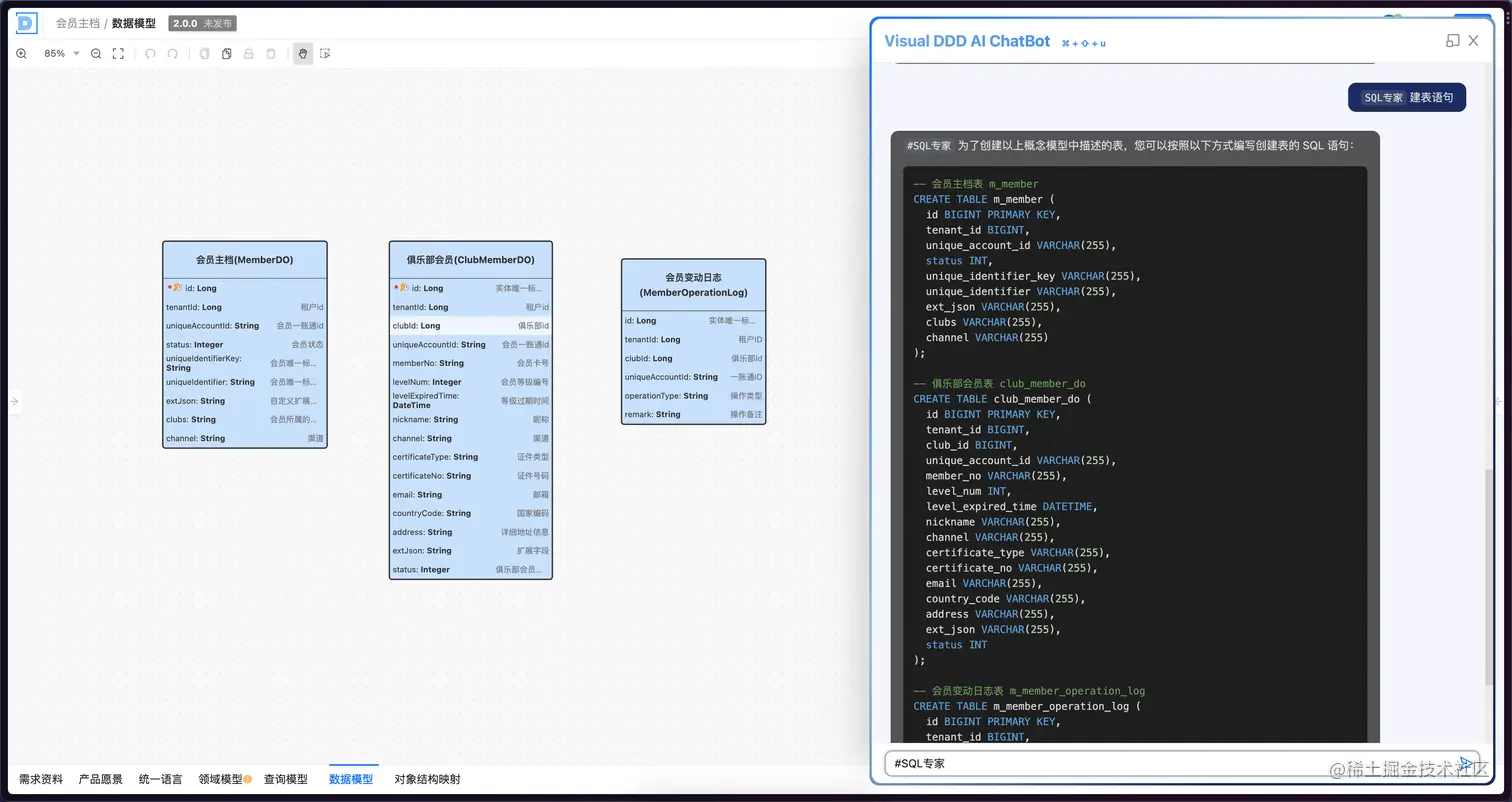Click the 会员主档 breadcrumb
1512x802 pixels.
point(78,23)
